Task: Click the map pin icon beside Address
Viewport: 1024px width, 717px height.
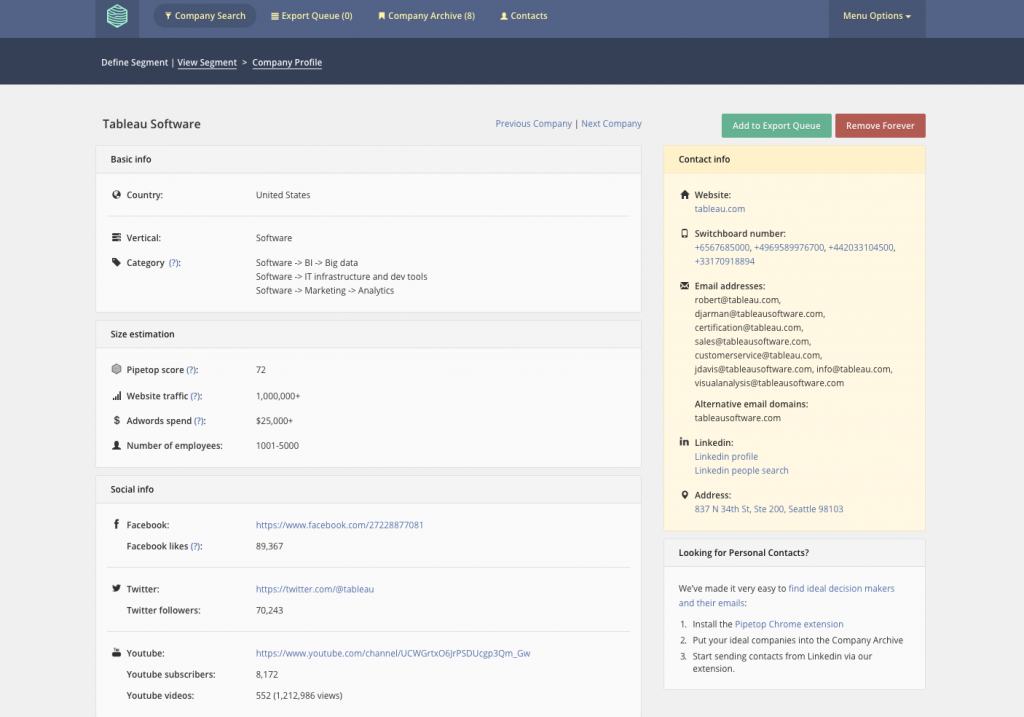Action: (x=684, y=495)
